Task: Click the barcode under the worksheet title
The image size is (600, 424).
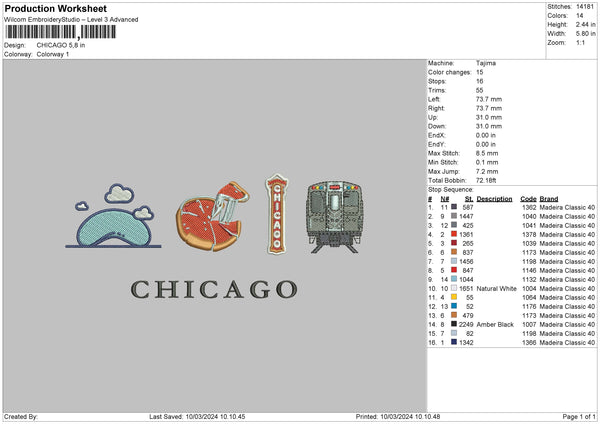Action: click(61, 32)
